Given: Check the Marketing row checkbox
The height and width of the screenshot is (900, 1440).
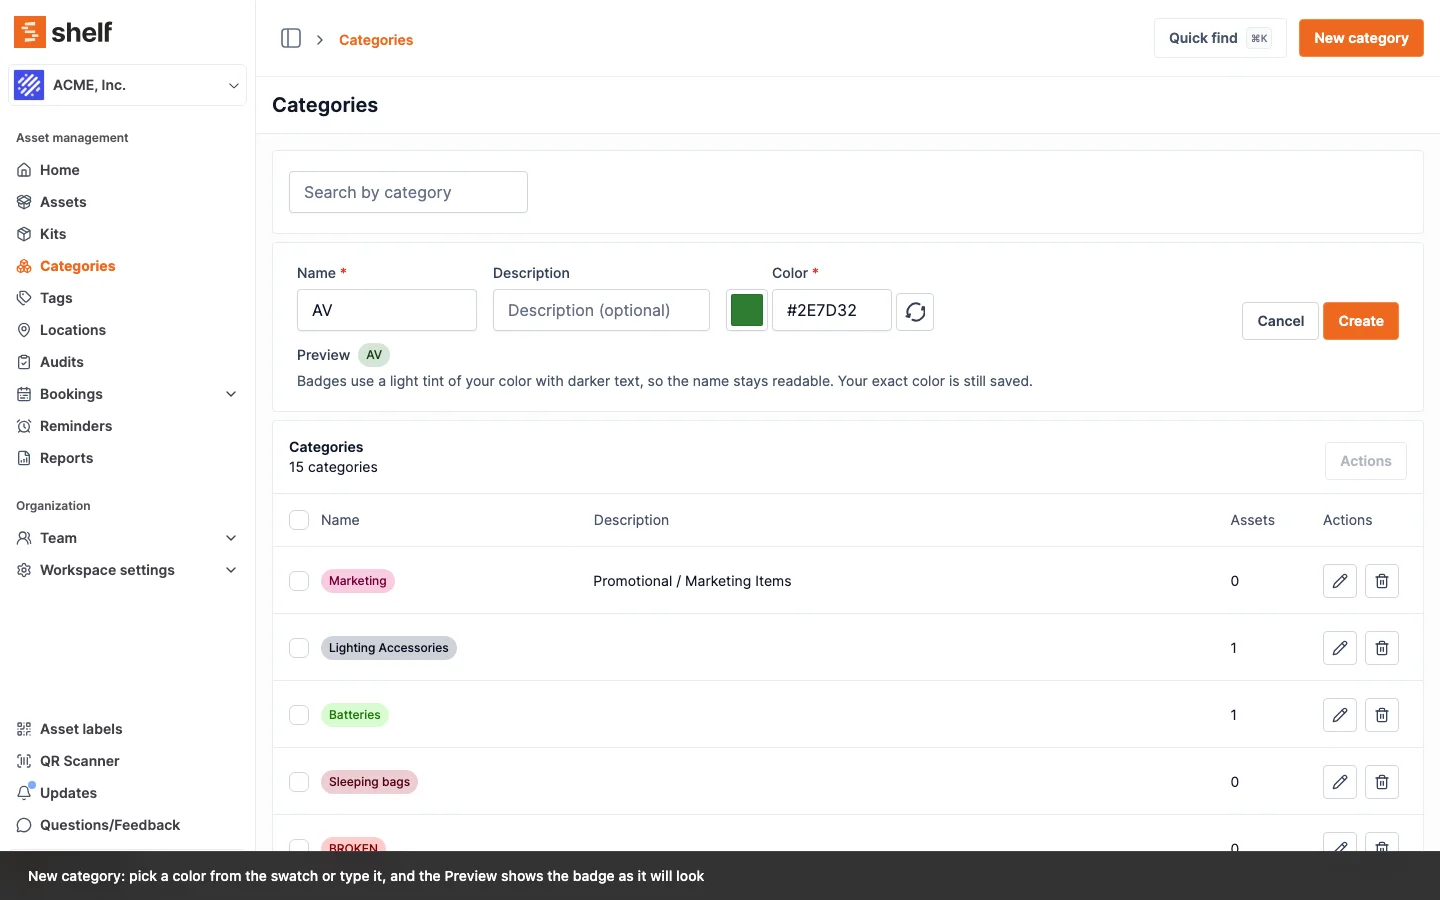Looking at the screenshot, I should coord(299,581).
